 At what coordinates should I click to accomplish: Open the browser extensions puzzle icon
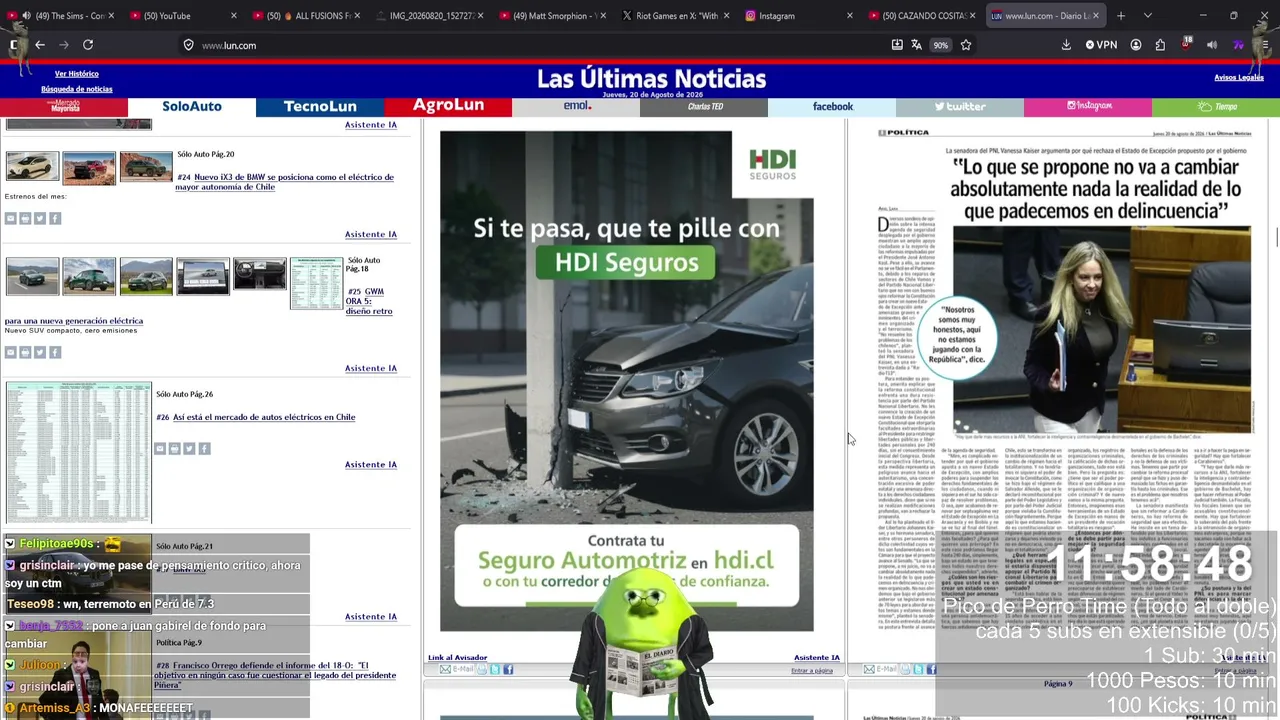[1160, 45]
